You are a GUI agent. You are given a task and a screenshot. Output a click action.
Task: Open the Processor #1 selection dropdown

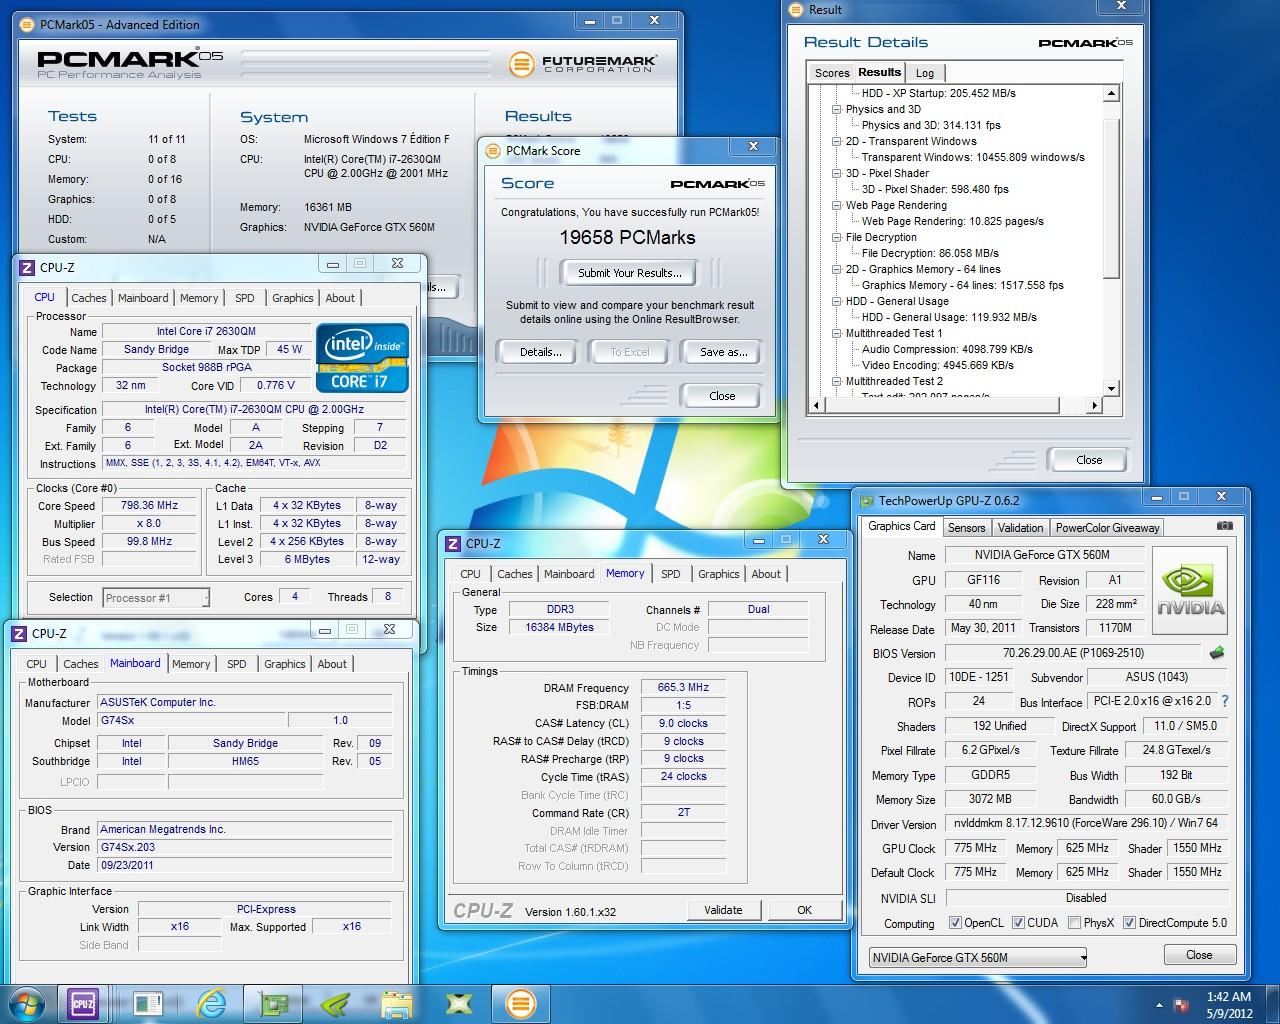click(x=156, y=598)
